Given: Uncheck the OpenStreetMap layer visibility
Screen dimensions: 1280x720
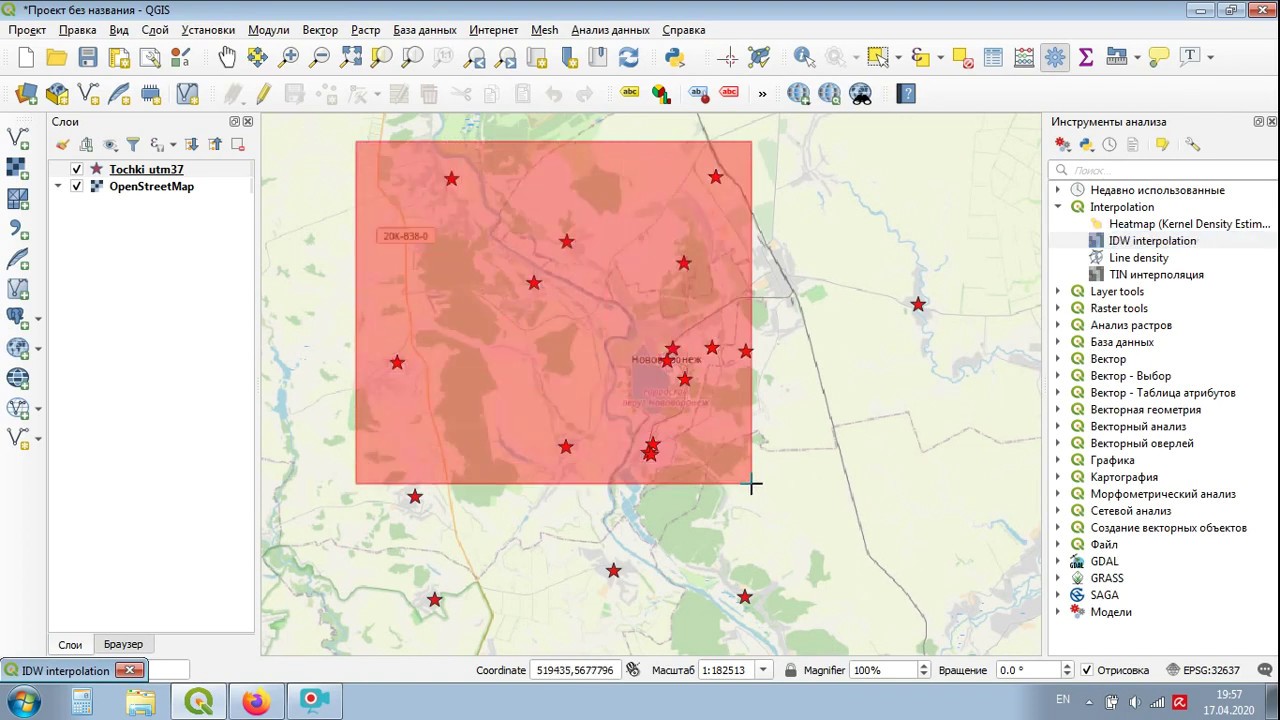Looking at the screenshot, I should (x=77, y=186).
